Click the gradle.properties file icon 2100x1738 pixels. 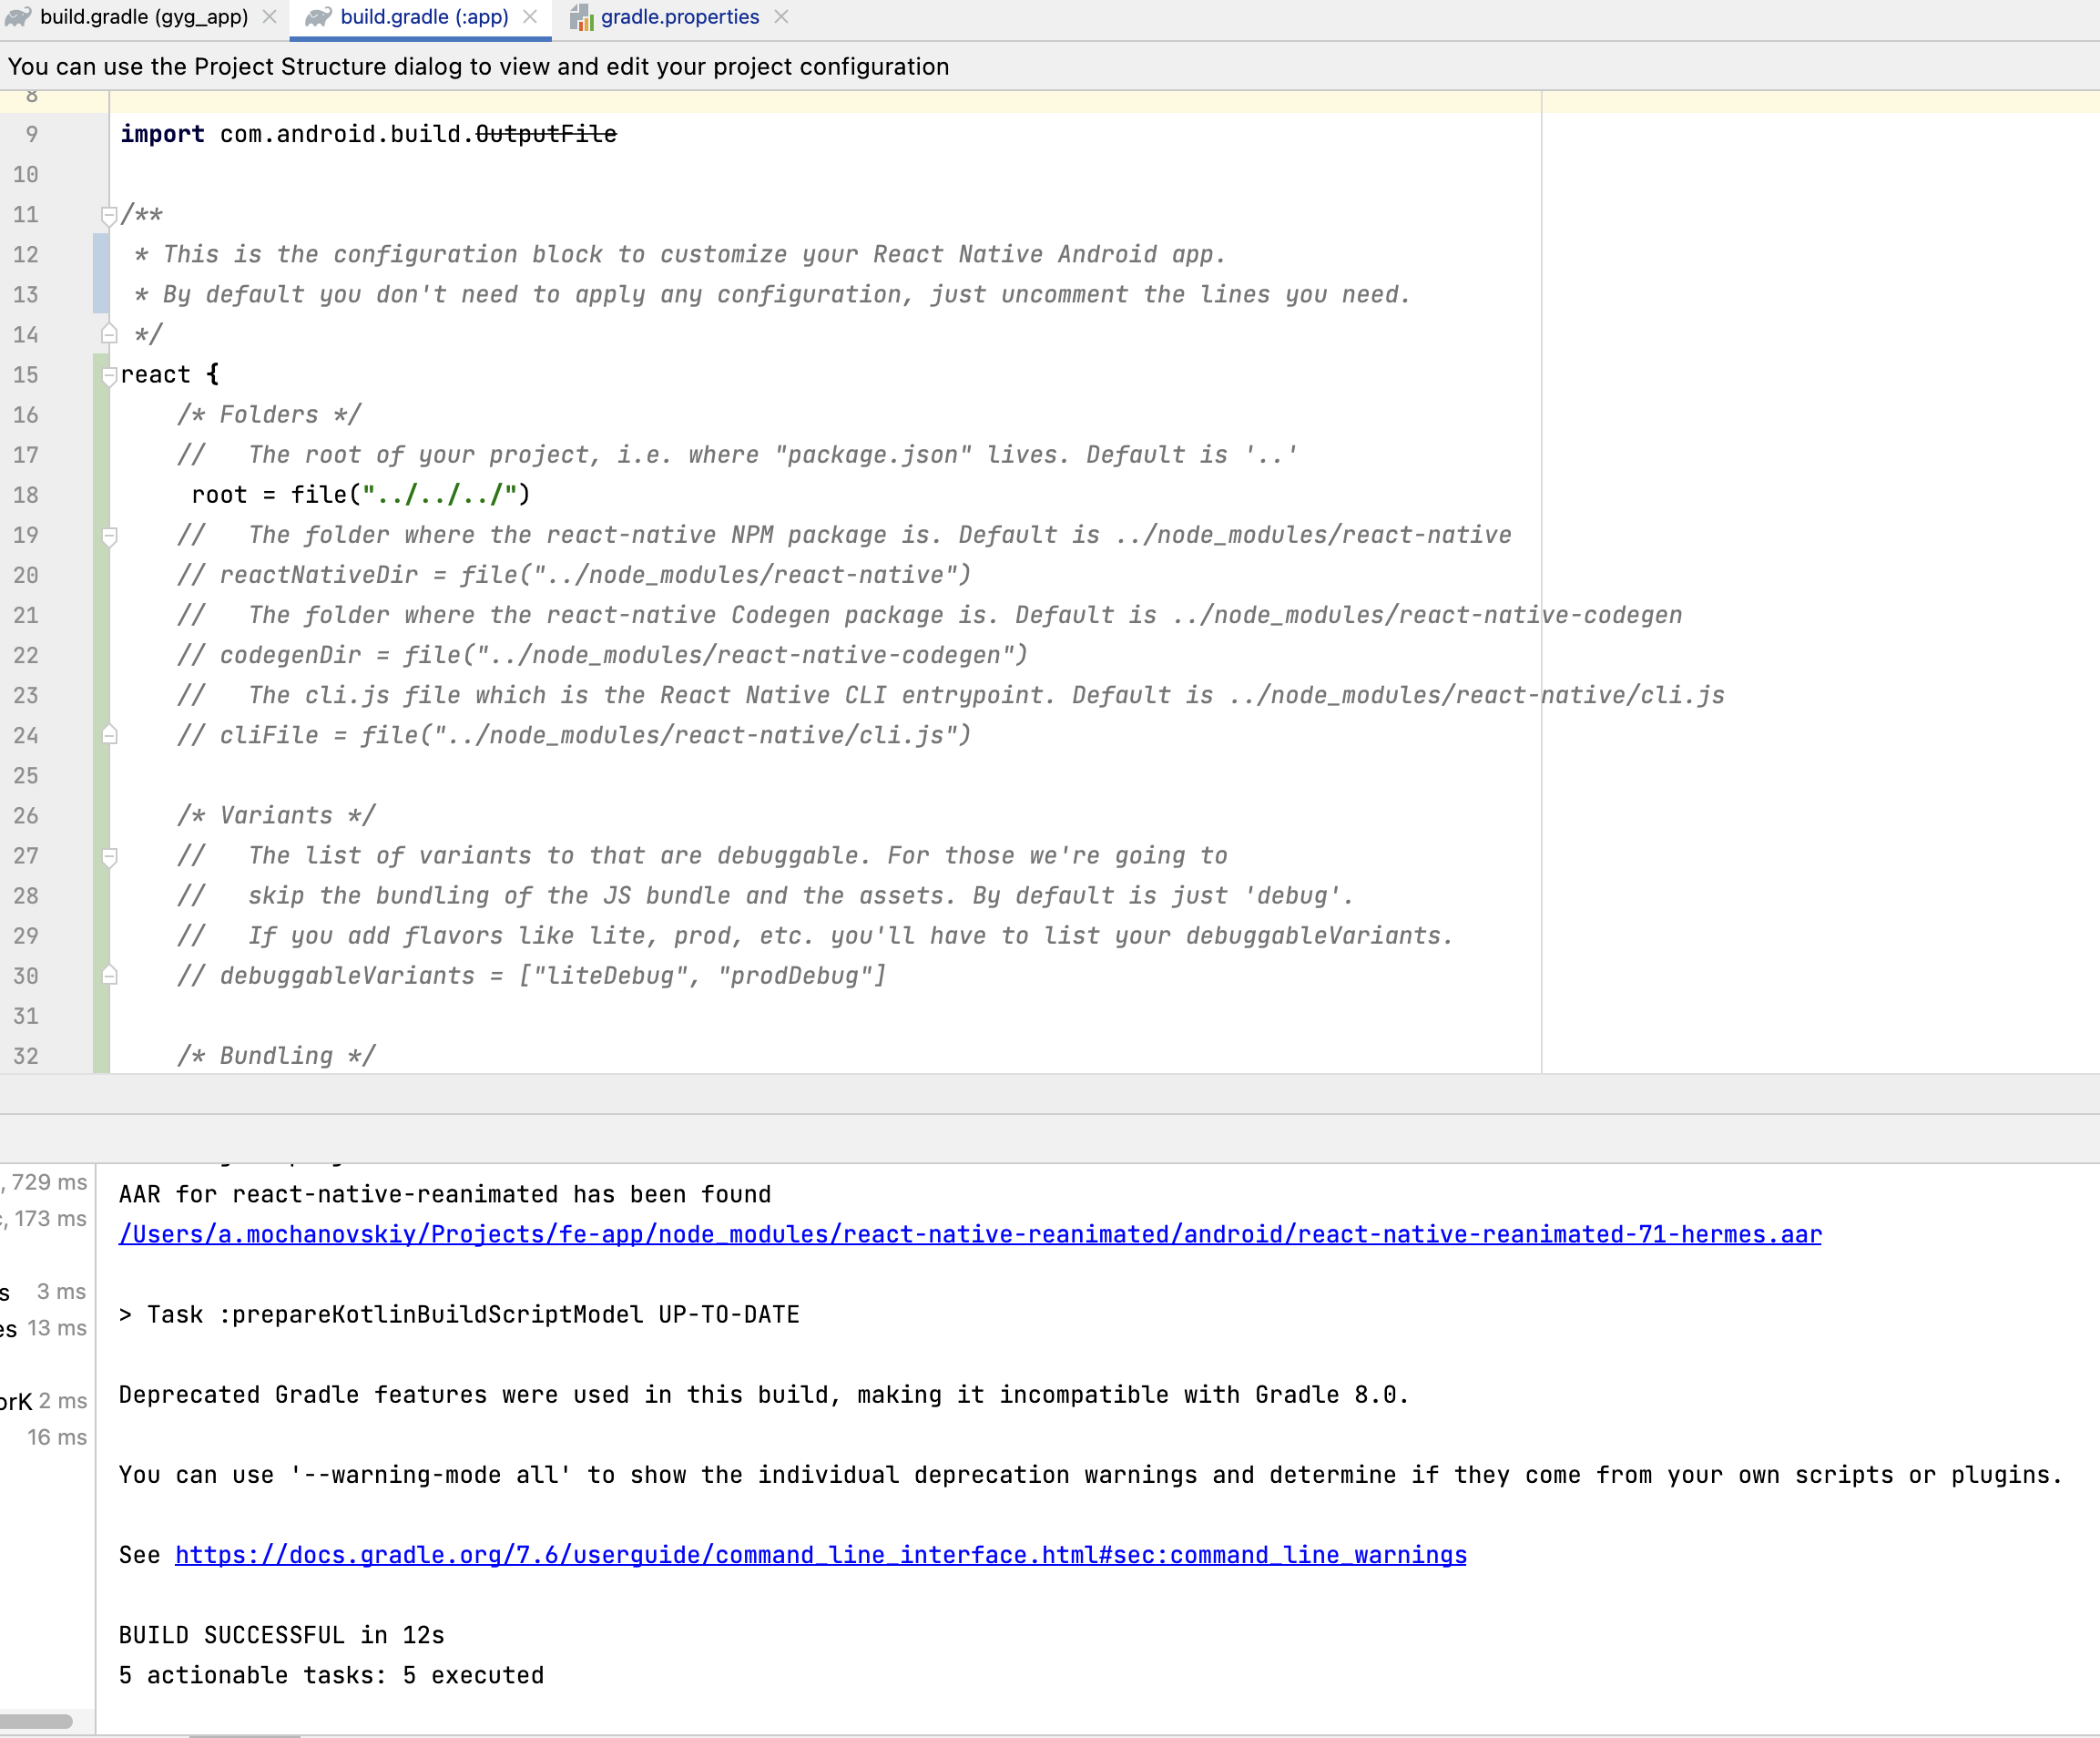click(581, 17)
